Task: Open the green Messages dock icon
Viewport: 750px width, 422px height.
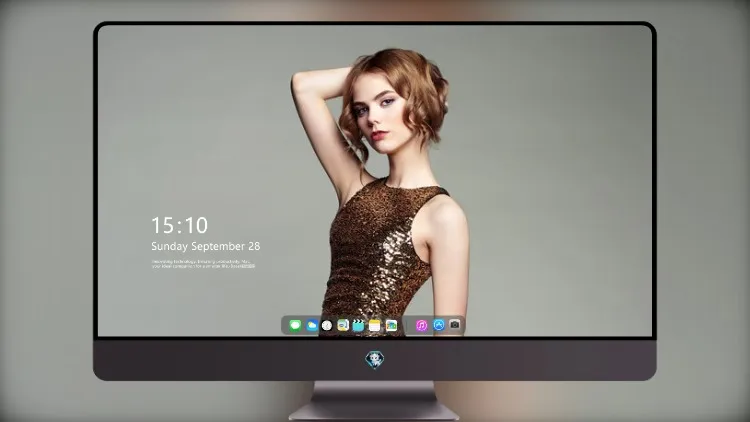Action: pos(295,326)
